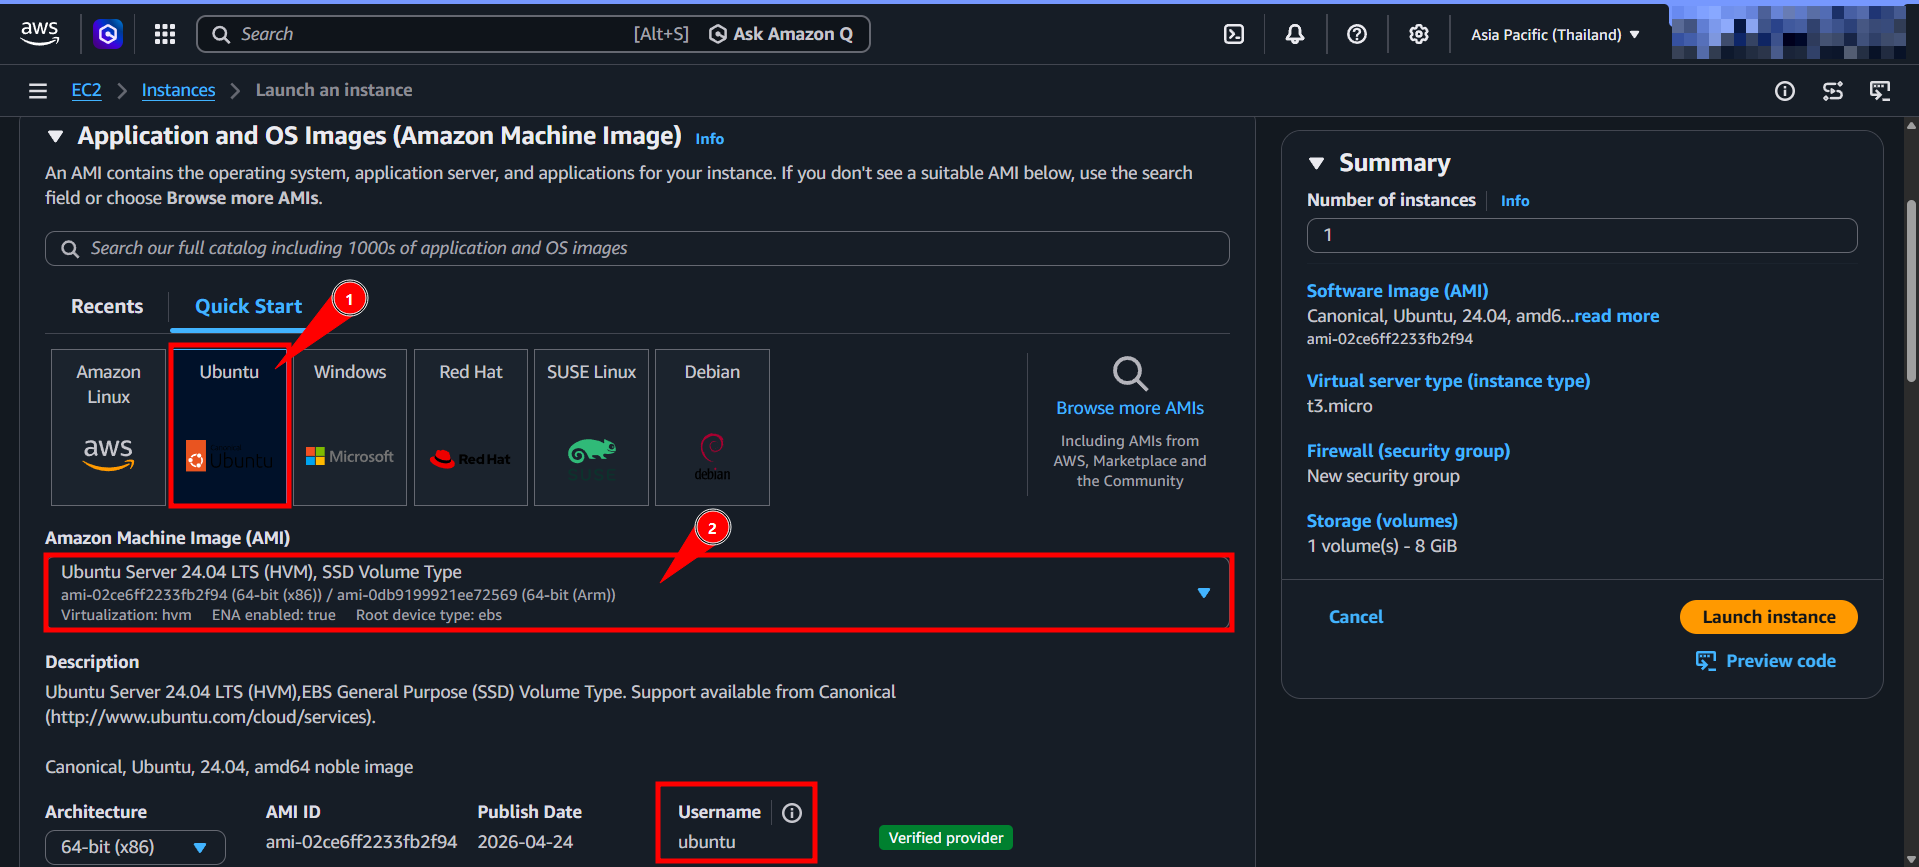1919x867 pixels.
Task: Click the Browse more AMIs magnifier icon
Action: 1130,373
